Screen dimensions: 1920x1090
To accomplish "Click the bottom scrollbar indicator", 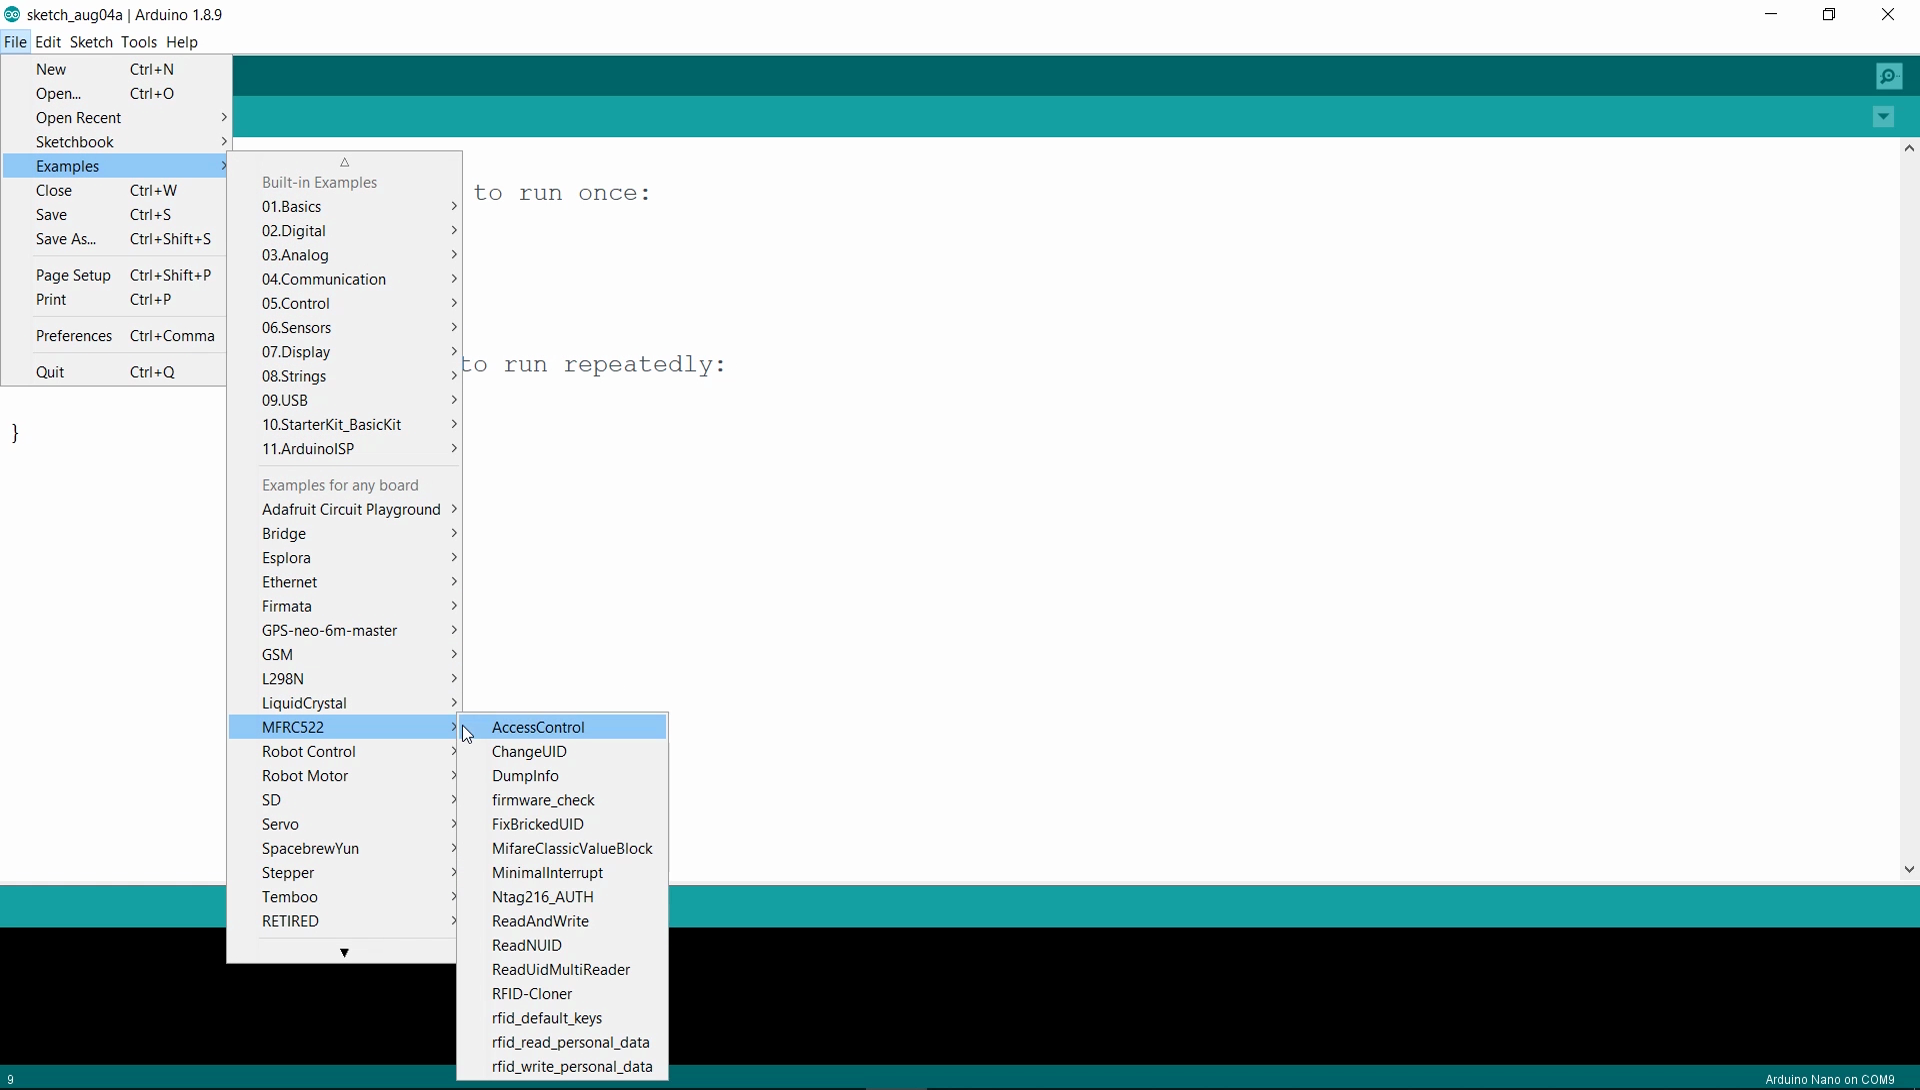I will click(x=344, y=950).
